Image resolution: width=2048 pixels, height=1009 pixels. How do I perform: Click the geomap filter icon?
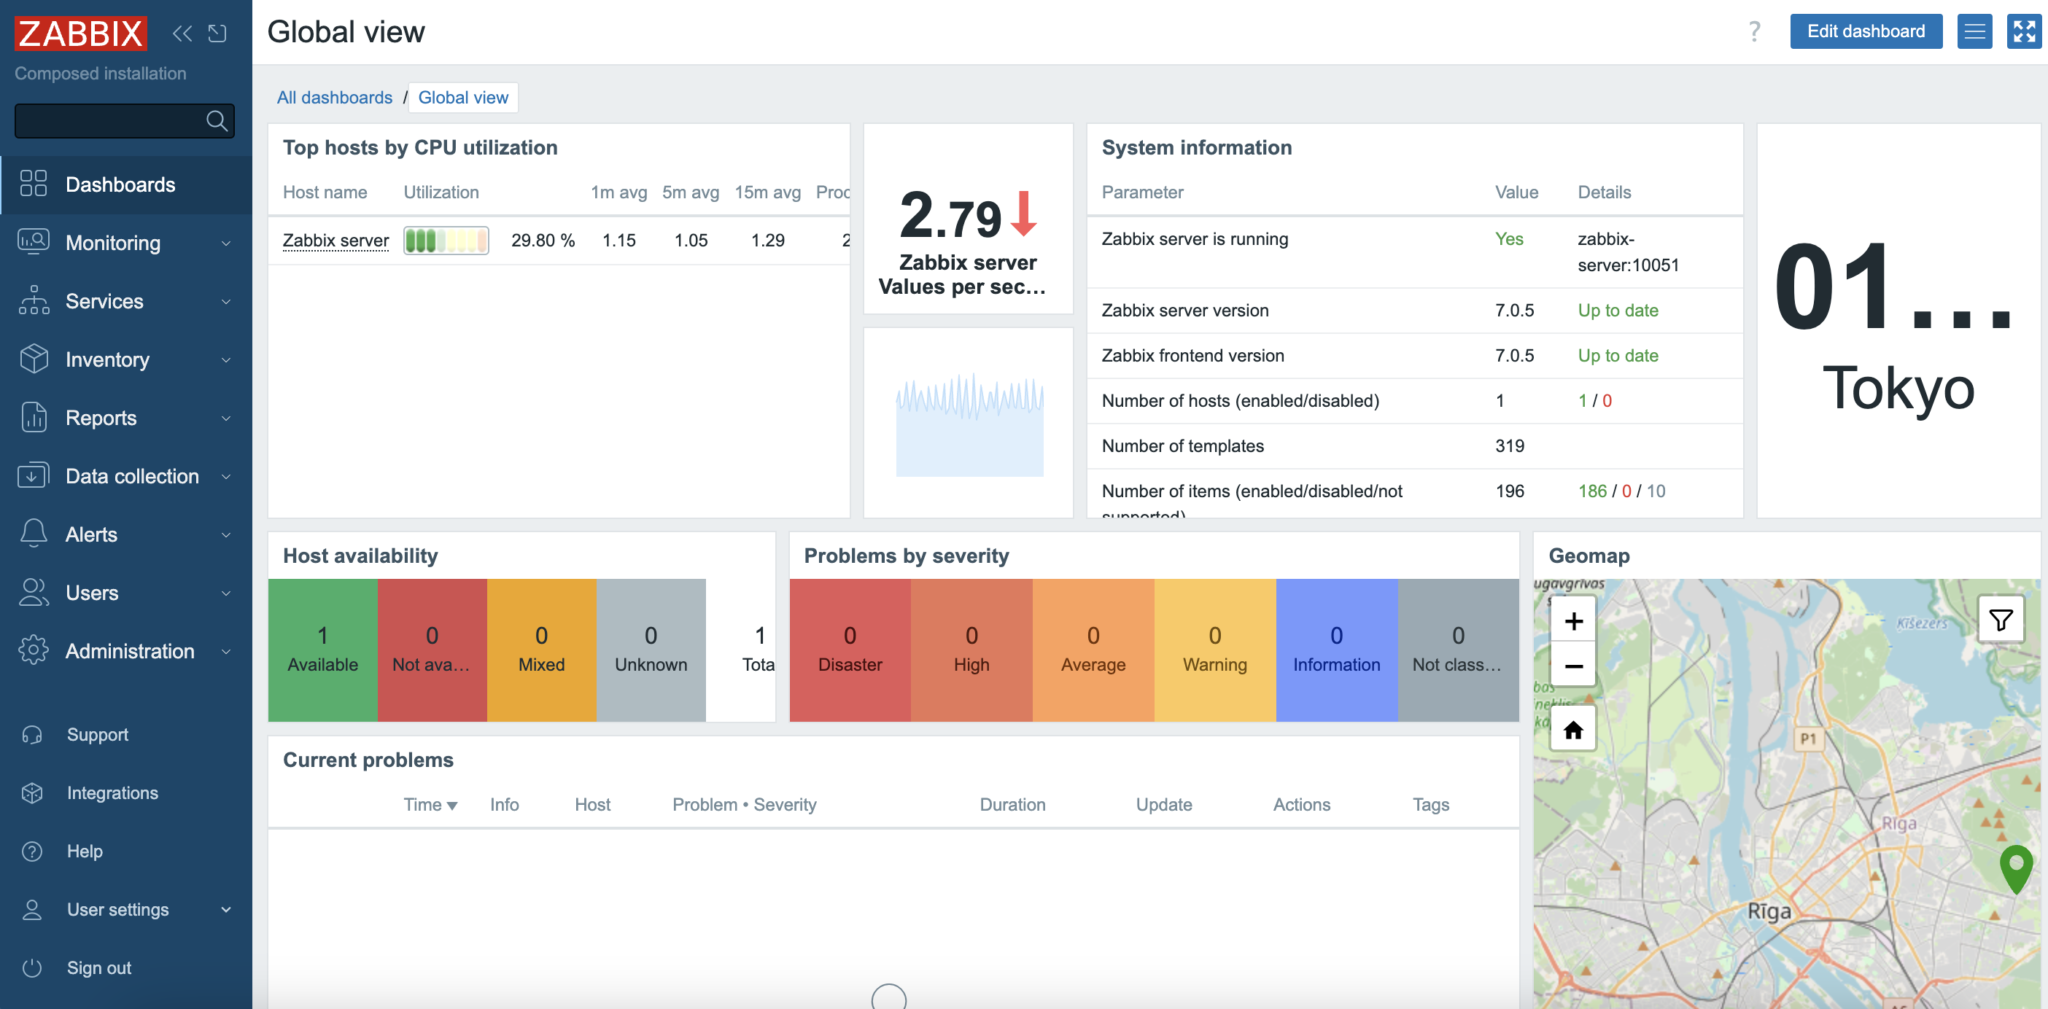[x=2001, y=619]
